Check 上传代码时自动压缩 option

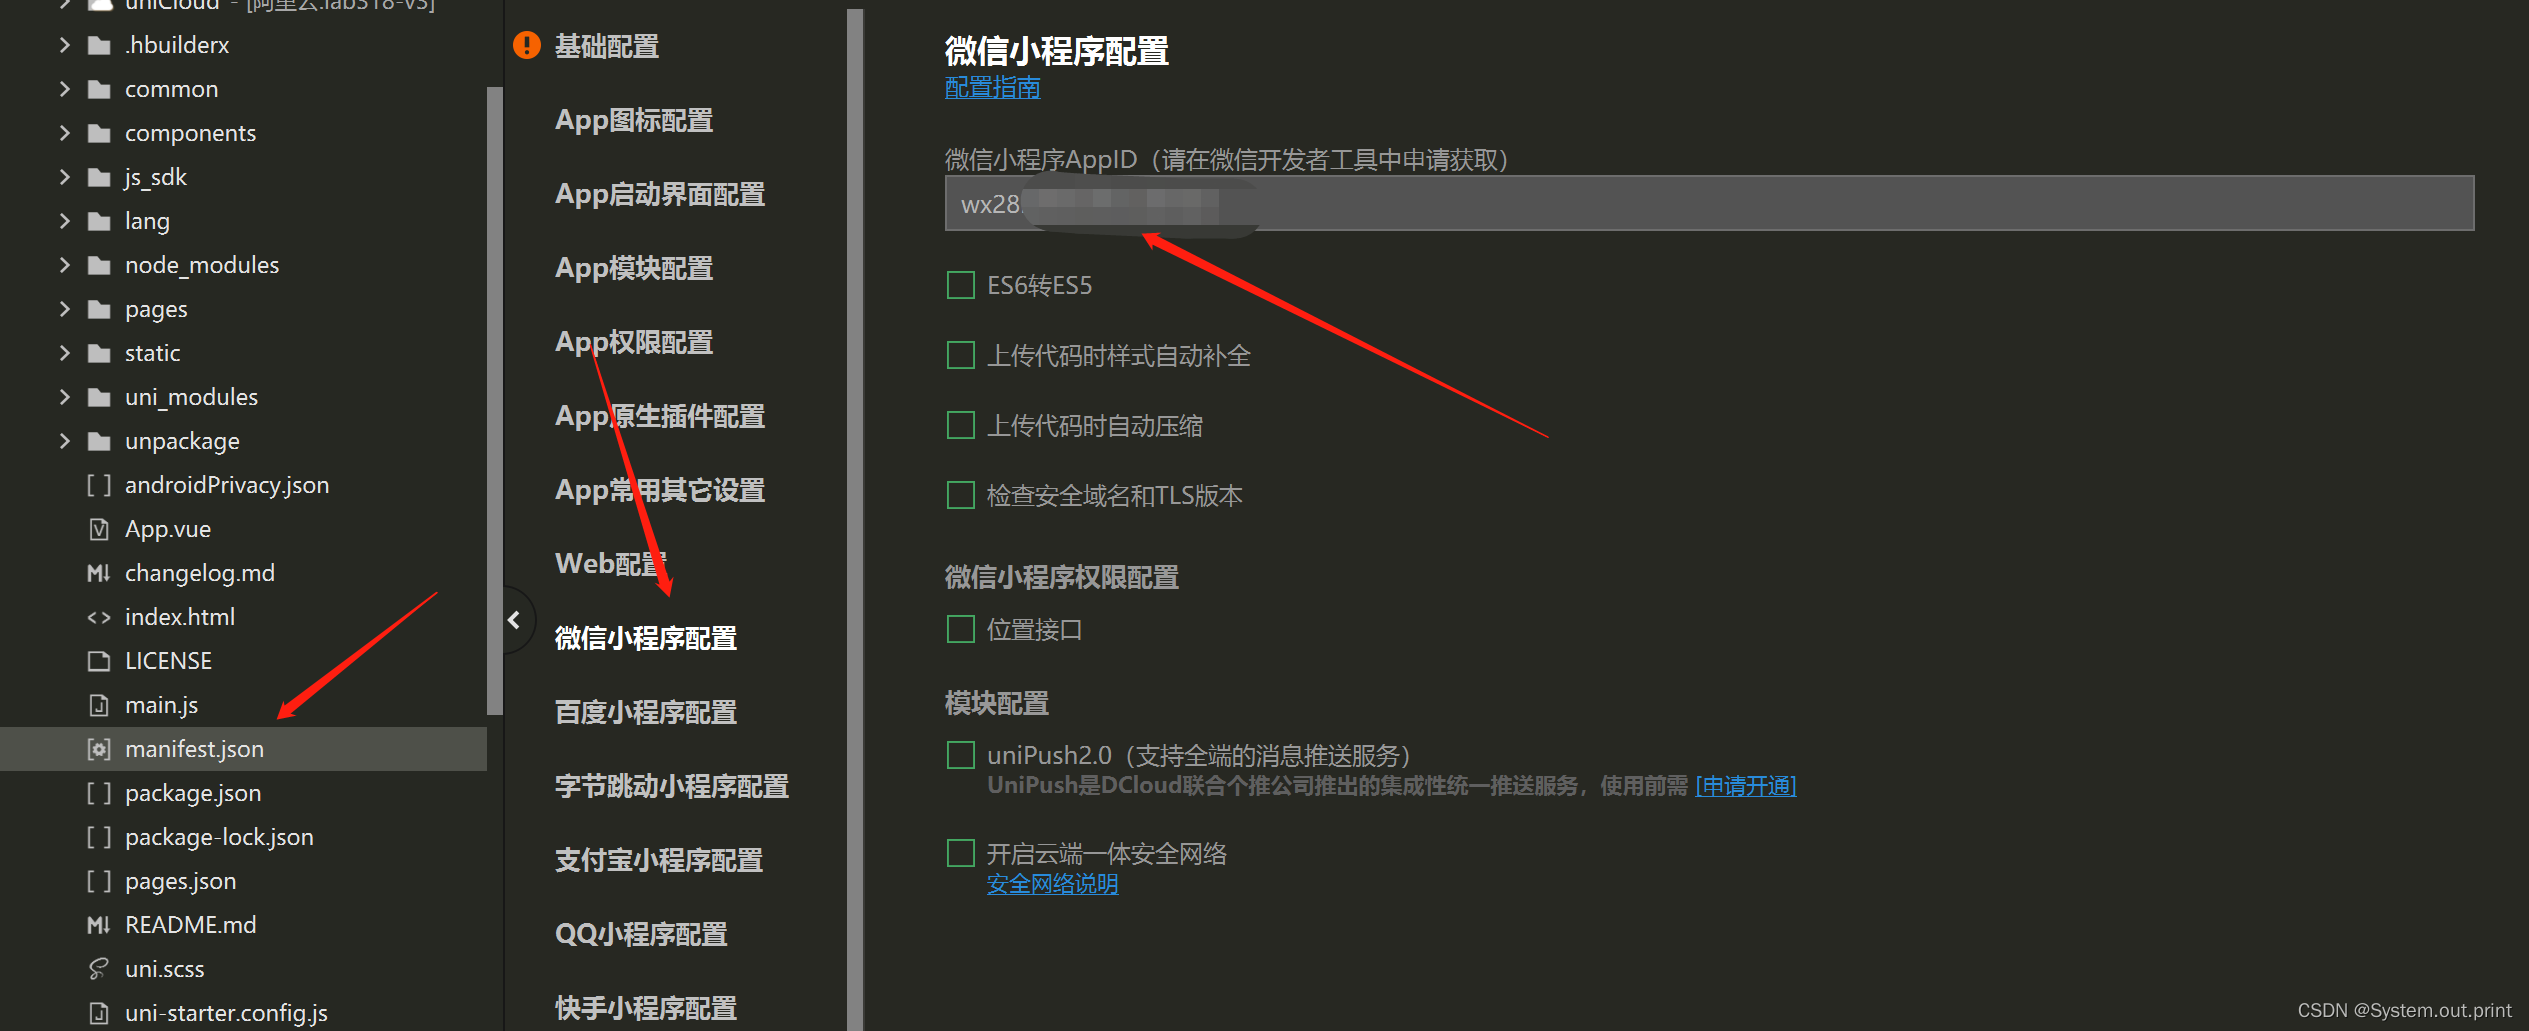(x=959, y=424)
